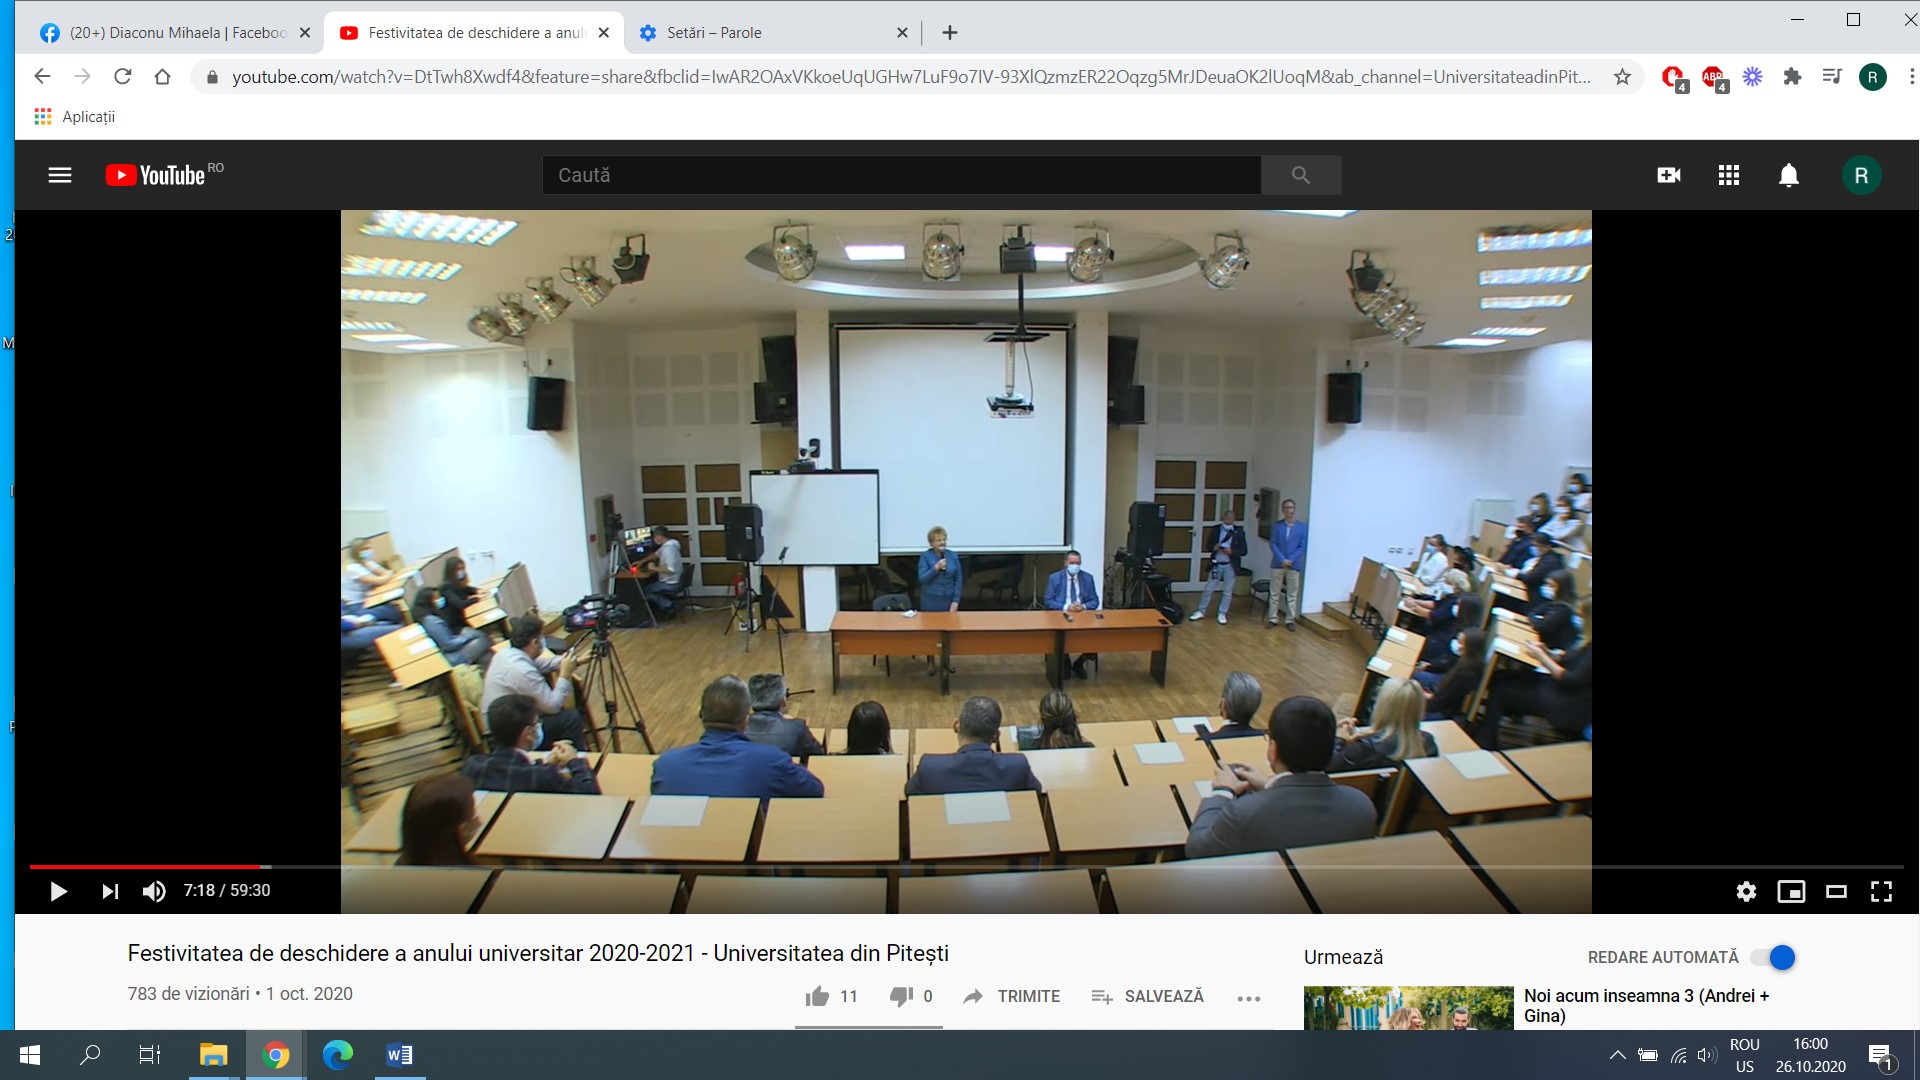Click the TRIMITE share button

[x=1012, y=996]
